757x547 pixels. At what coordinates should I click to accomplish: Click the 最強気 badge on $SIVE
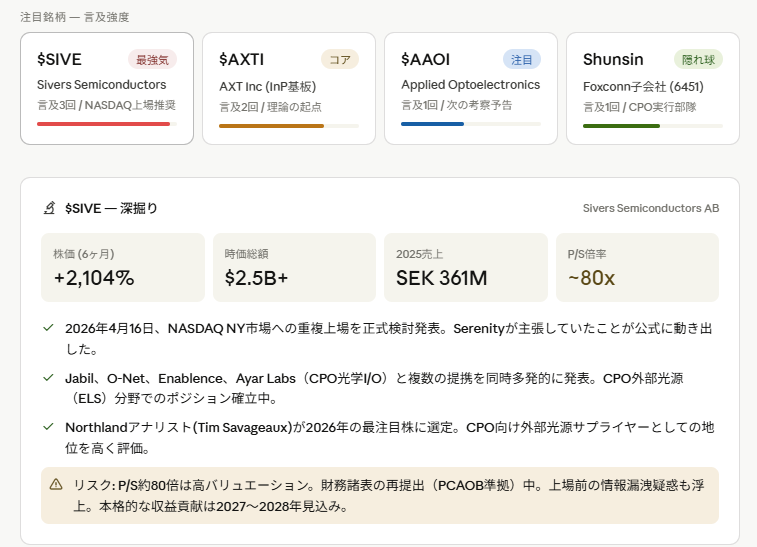[x=152, y=60]
